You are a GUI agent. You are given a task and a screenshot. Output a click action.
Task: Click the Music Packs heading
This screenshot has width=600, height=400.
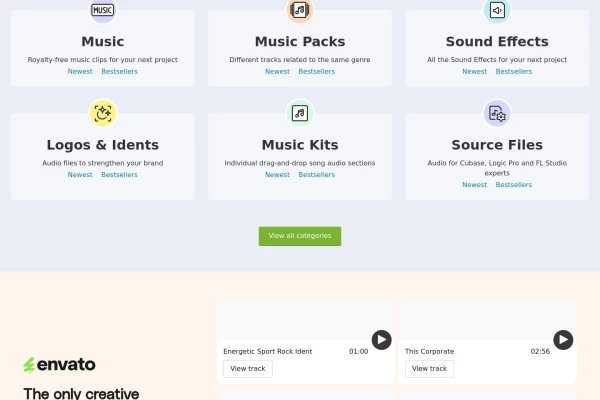point(300,41)
